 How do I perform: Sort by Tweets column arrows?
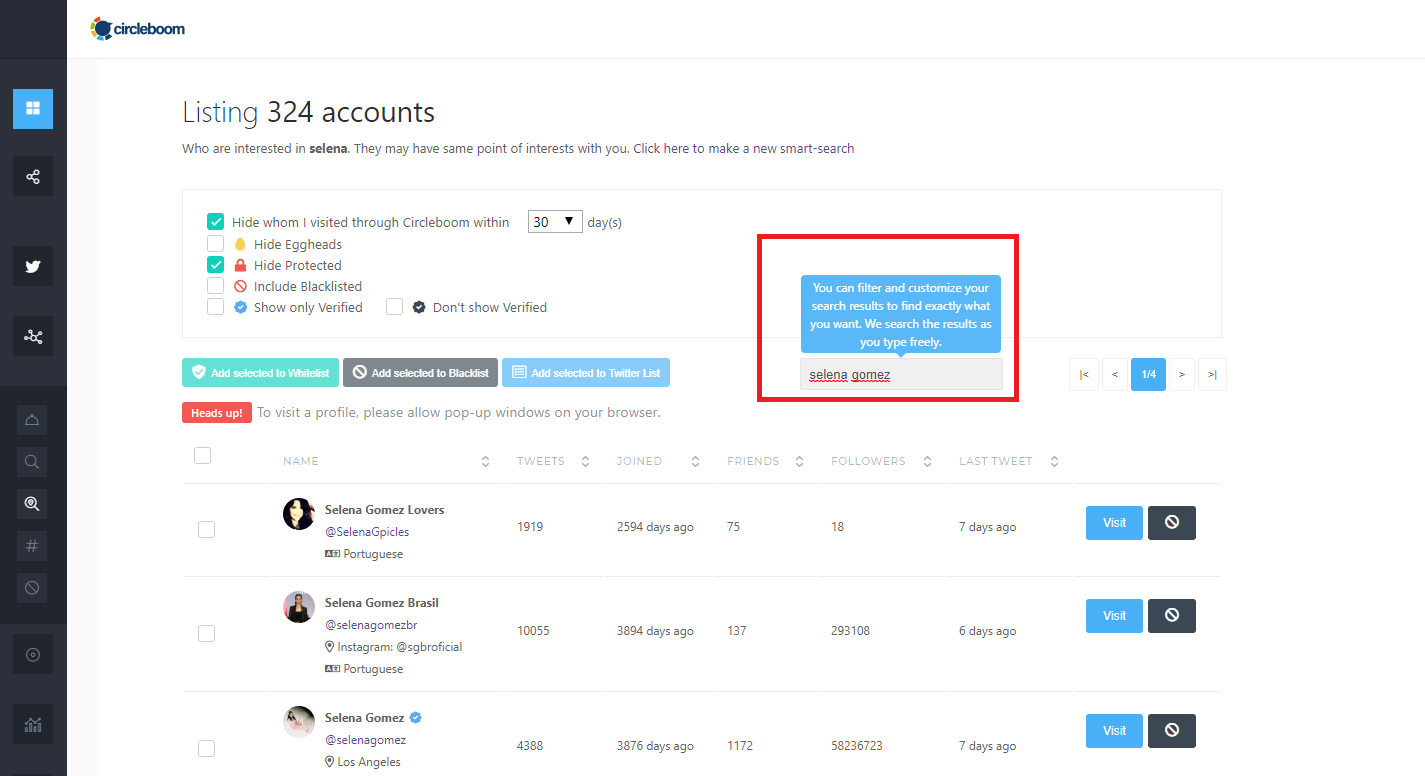[586, 461]
